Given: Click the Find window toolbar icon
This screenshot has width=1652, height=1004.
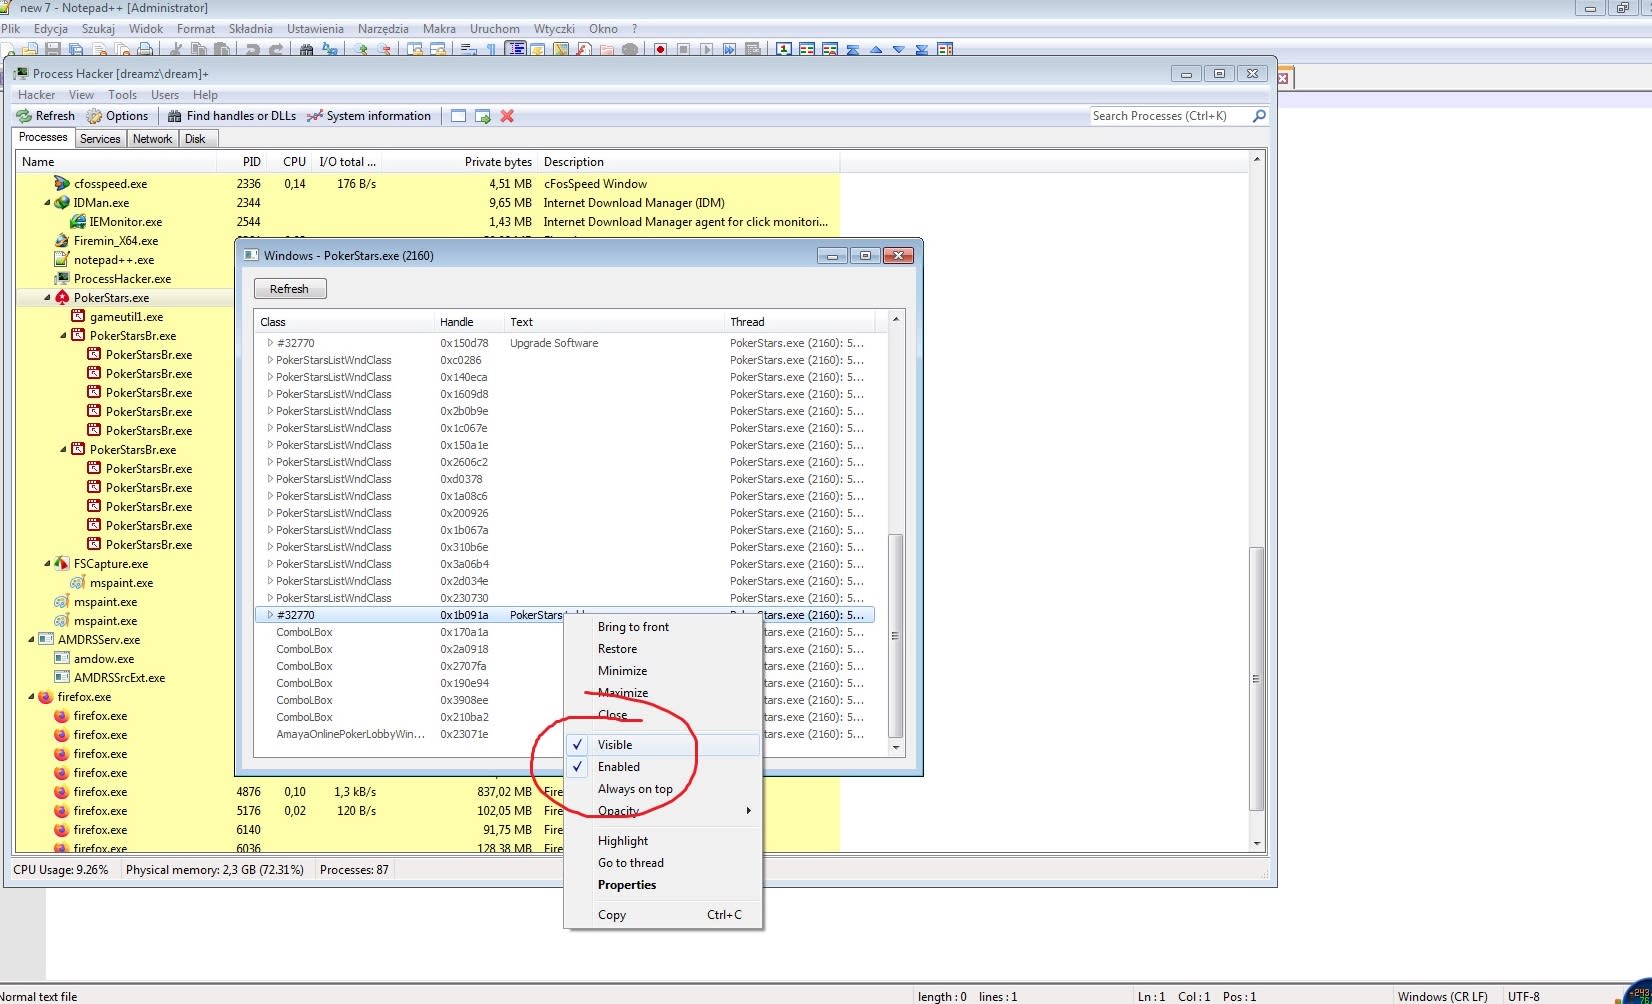Looking at the screenshot, I should coord(458,116).
